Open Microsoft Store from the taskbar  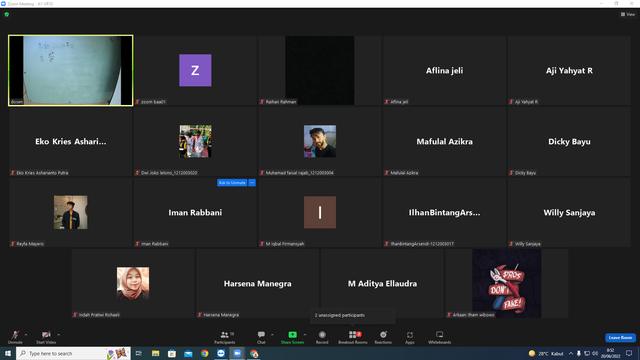(172, 353)
